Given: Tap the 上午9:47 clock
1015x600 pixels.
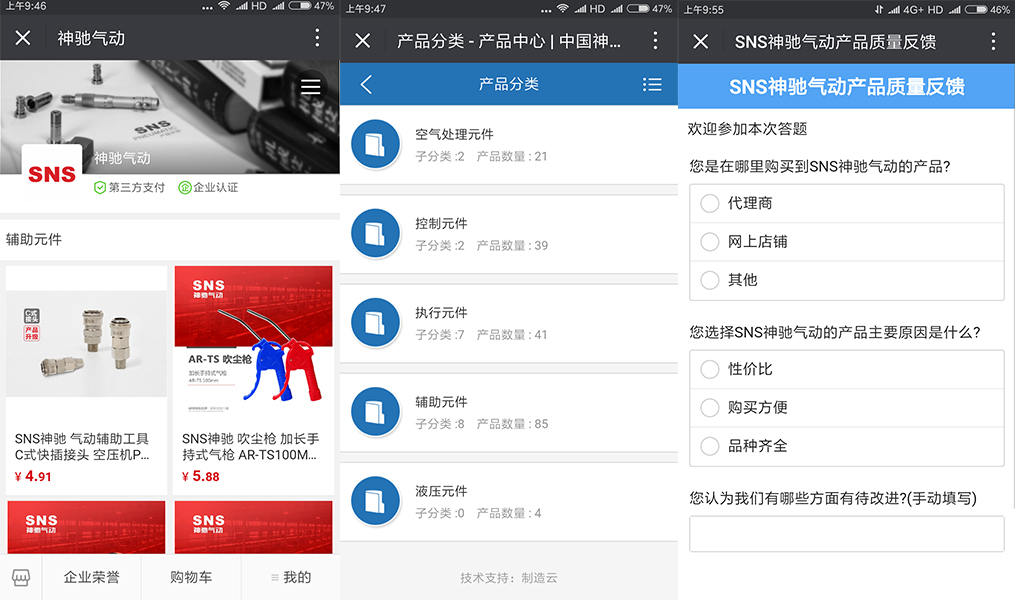Looking at the screenshot, I should (x=366, y=9).
